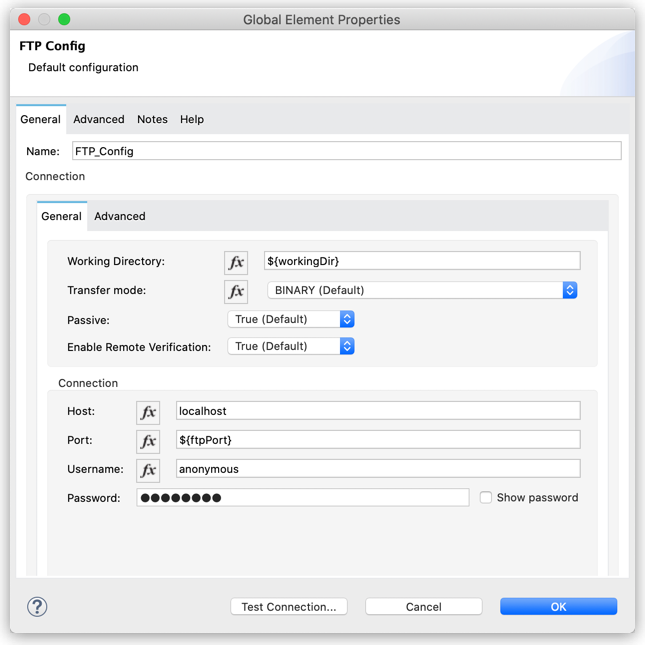Click the Name field containing FTP_Config
The height and width of the screenshot is (645, 645).
click(x=347, y=151)
